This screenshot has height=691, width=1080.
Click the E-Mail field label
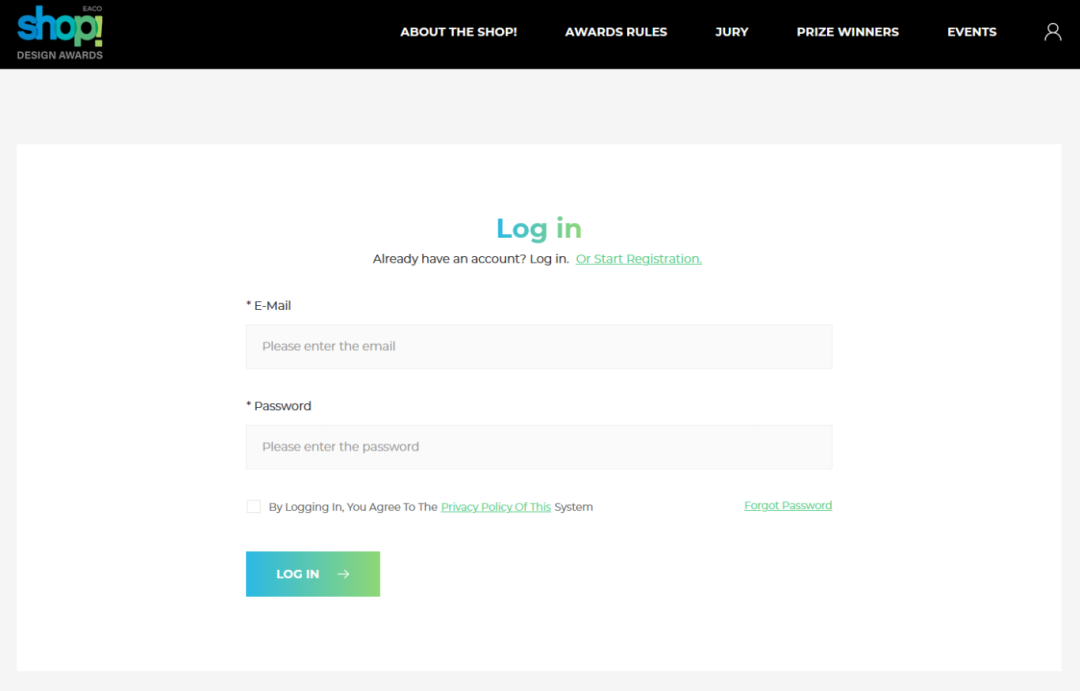click(x=271, y=306)
